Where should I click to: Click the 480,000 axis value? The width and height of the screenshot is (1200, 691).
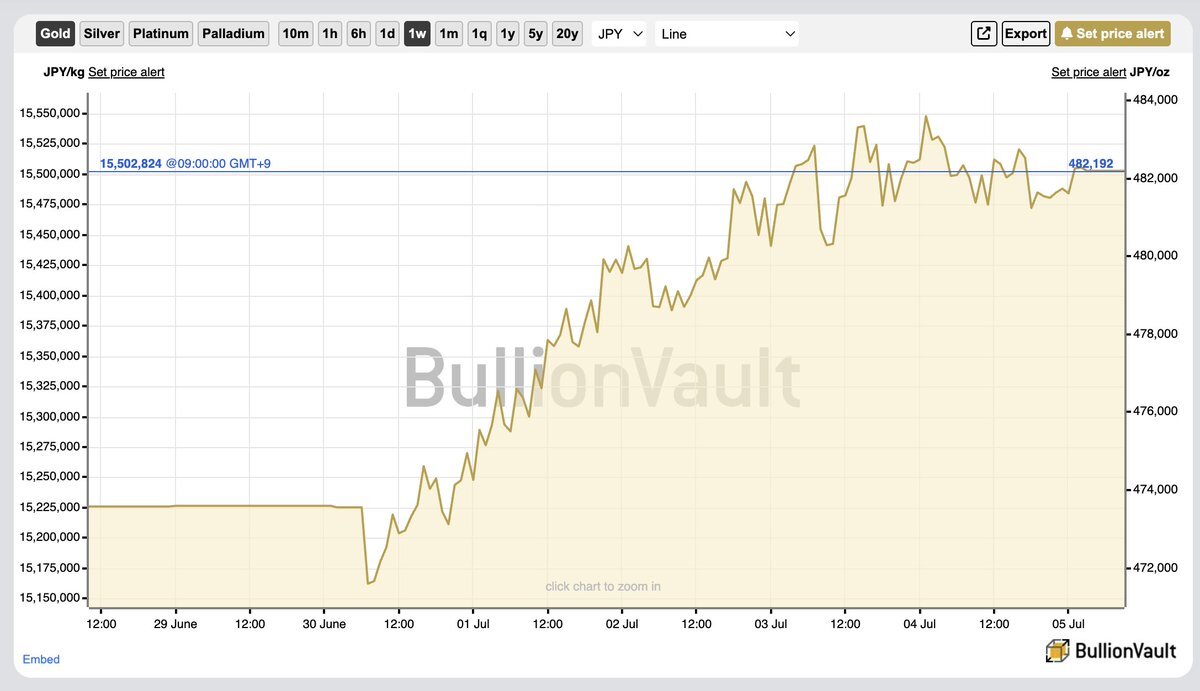point(1155,256)
